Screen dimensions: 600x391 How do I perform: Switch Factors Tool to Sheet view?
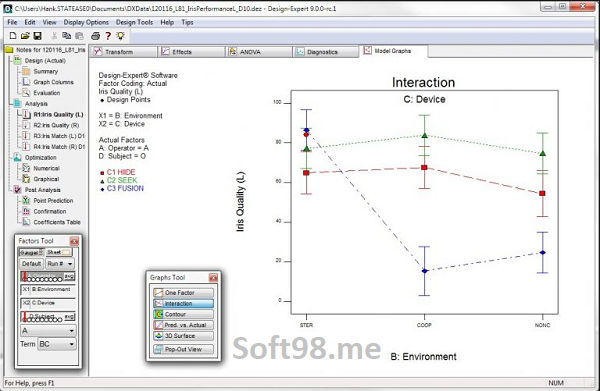[59, 253]
